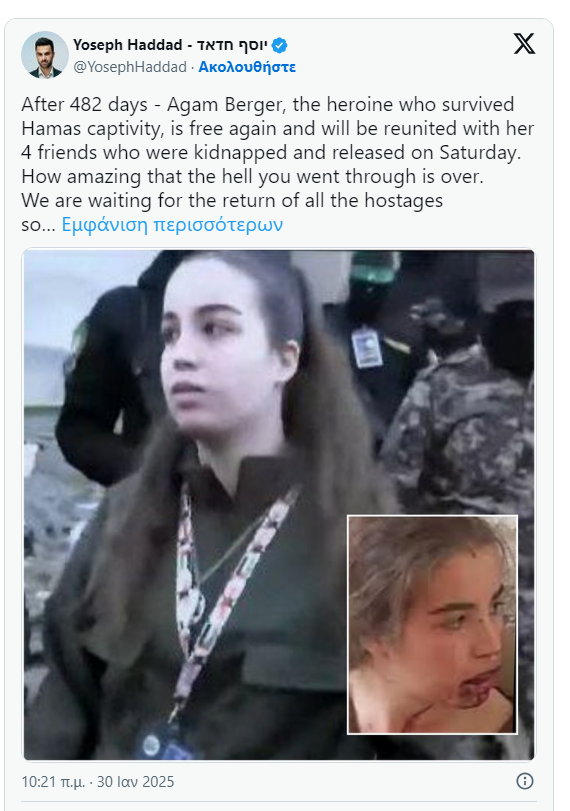Click the inset close-up photo
This screenshot has height=811, width=570.
[432, 624]
